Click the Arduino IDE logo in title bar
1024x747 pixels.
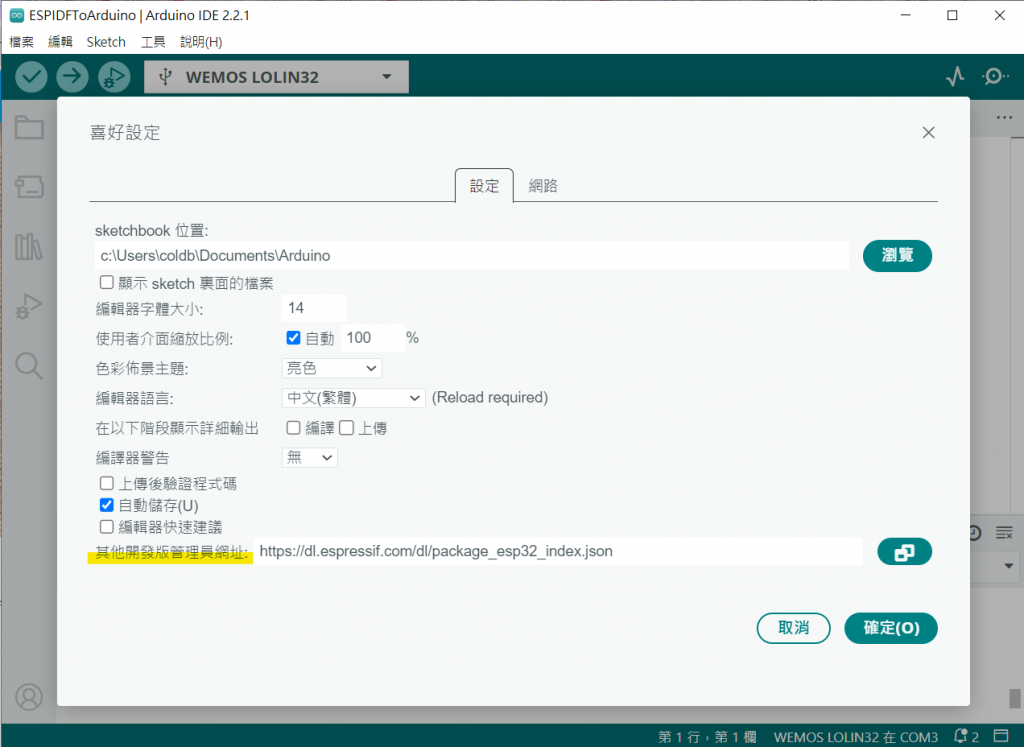point(16,15)
